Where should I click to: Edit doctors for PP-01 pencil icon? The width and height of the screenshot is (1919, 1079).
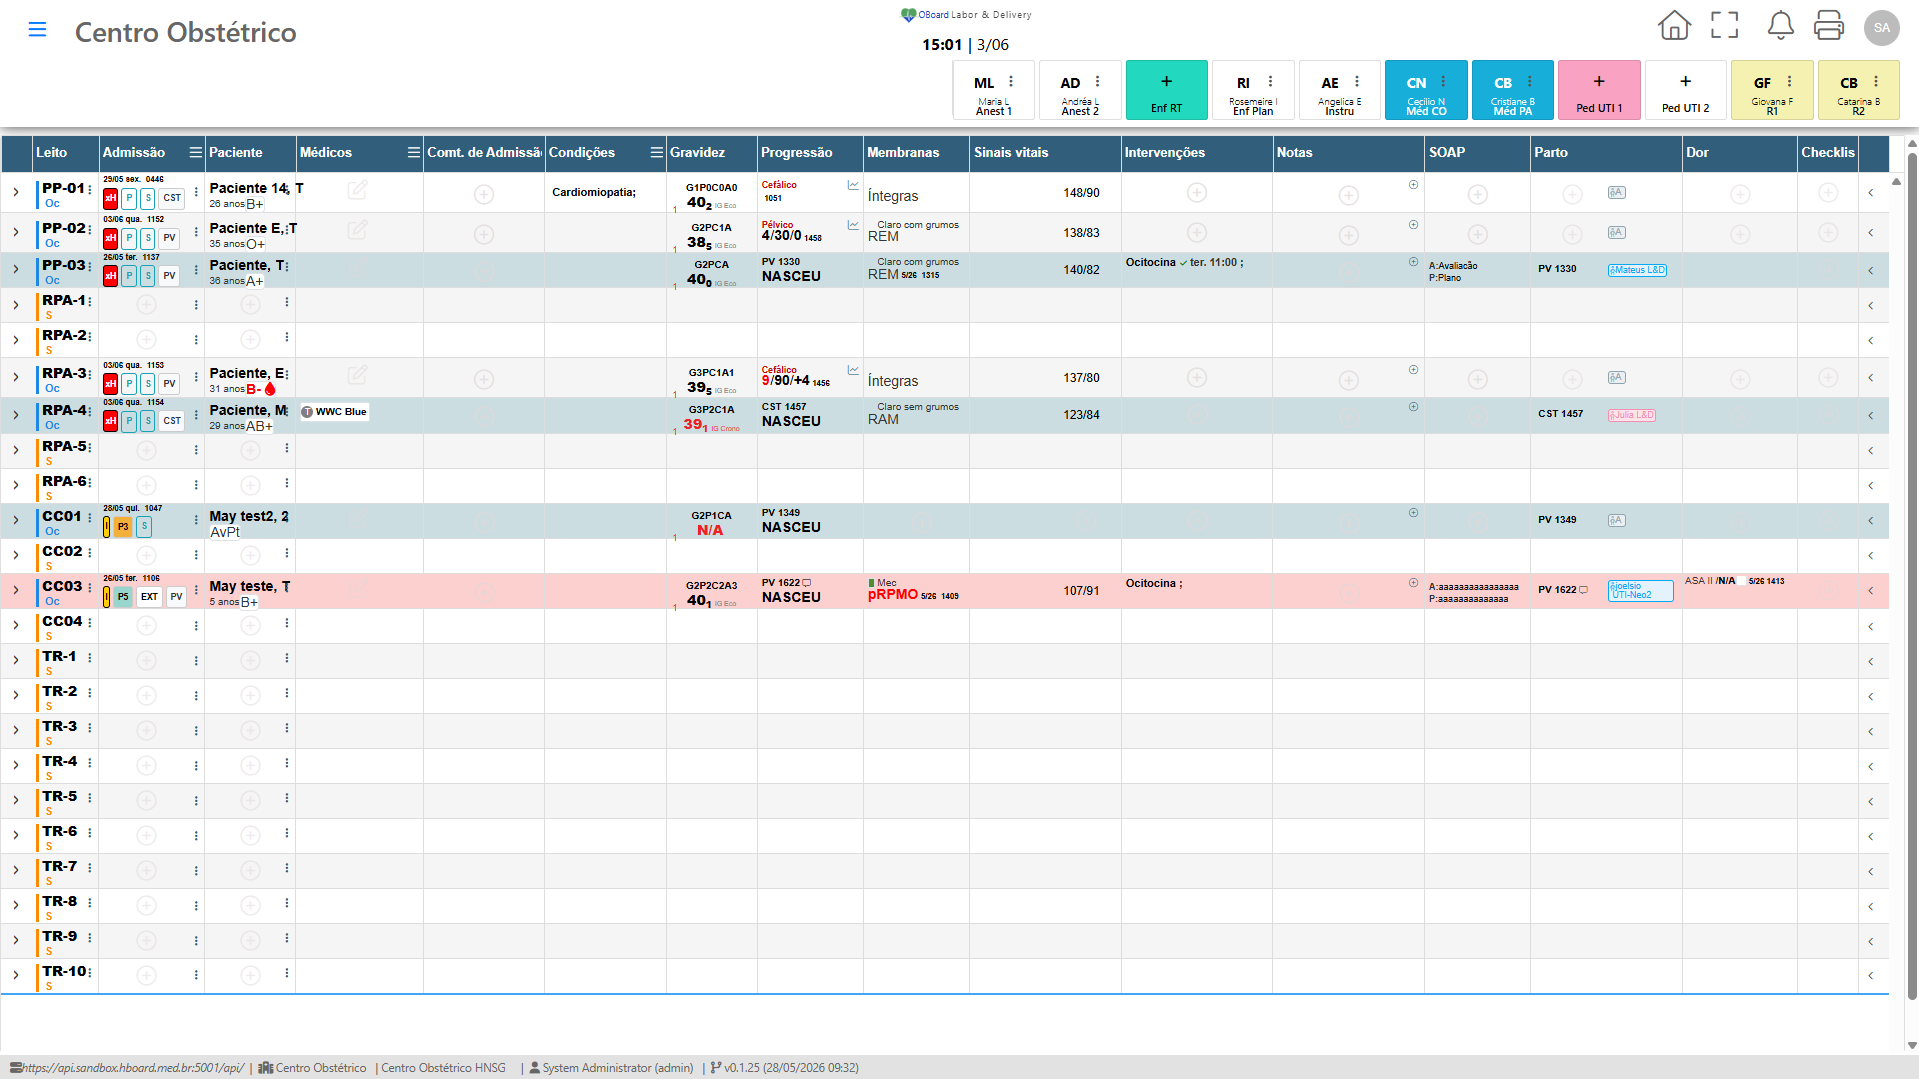[357, 190]
